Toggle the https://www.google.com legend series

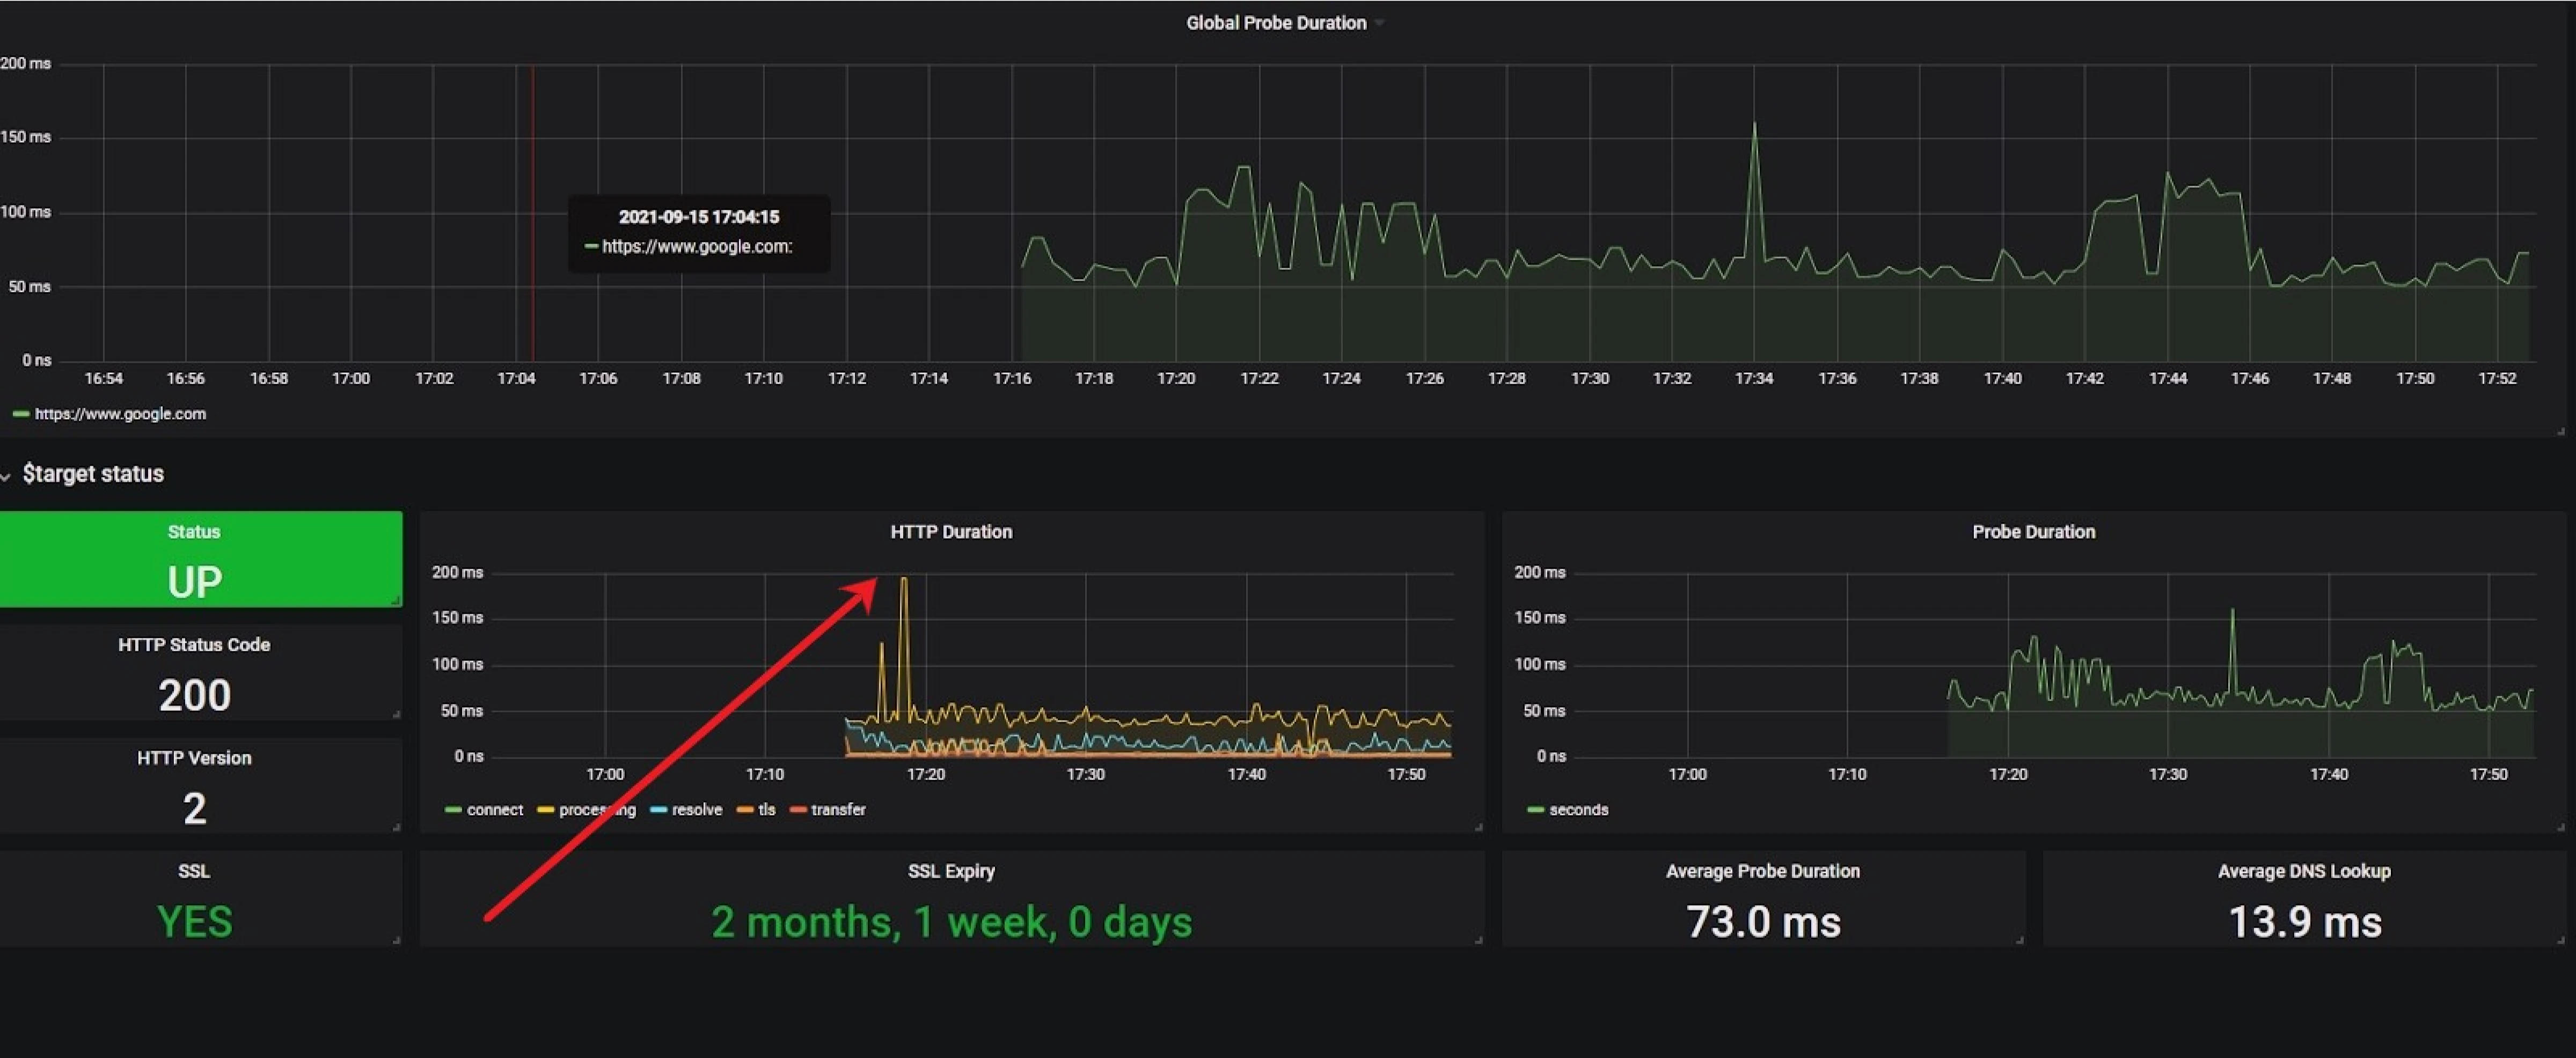pos(120,414)
